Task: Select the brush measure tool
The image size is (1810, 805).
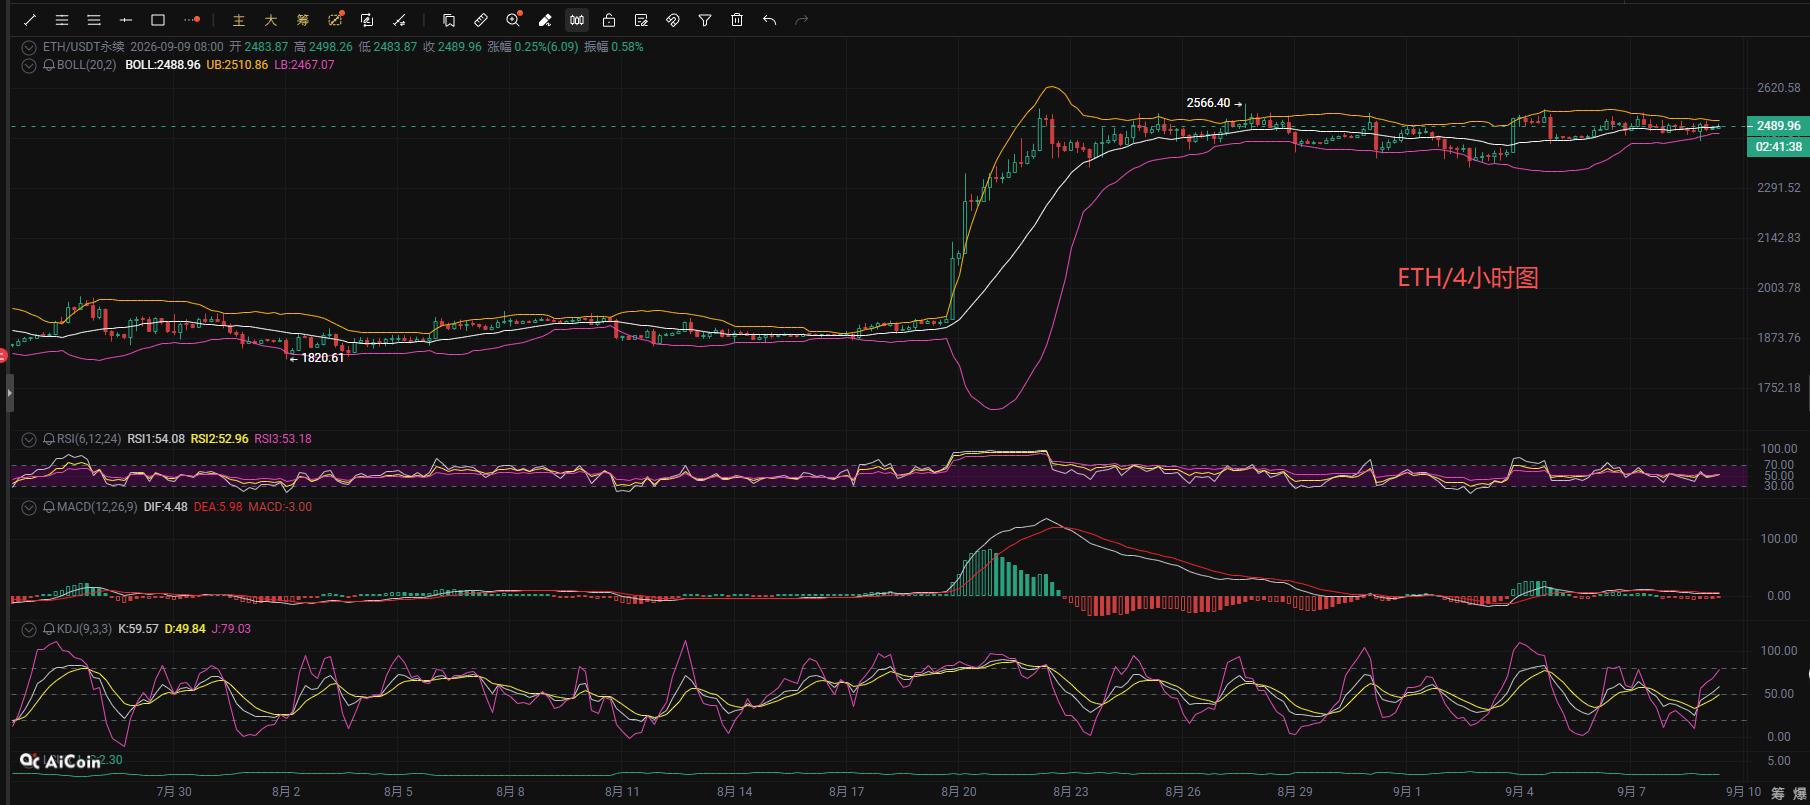Action: tap(399, 20)
